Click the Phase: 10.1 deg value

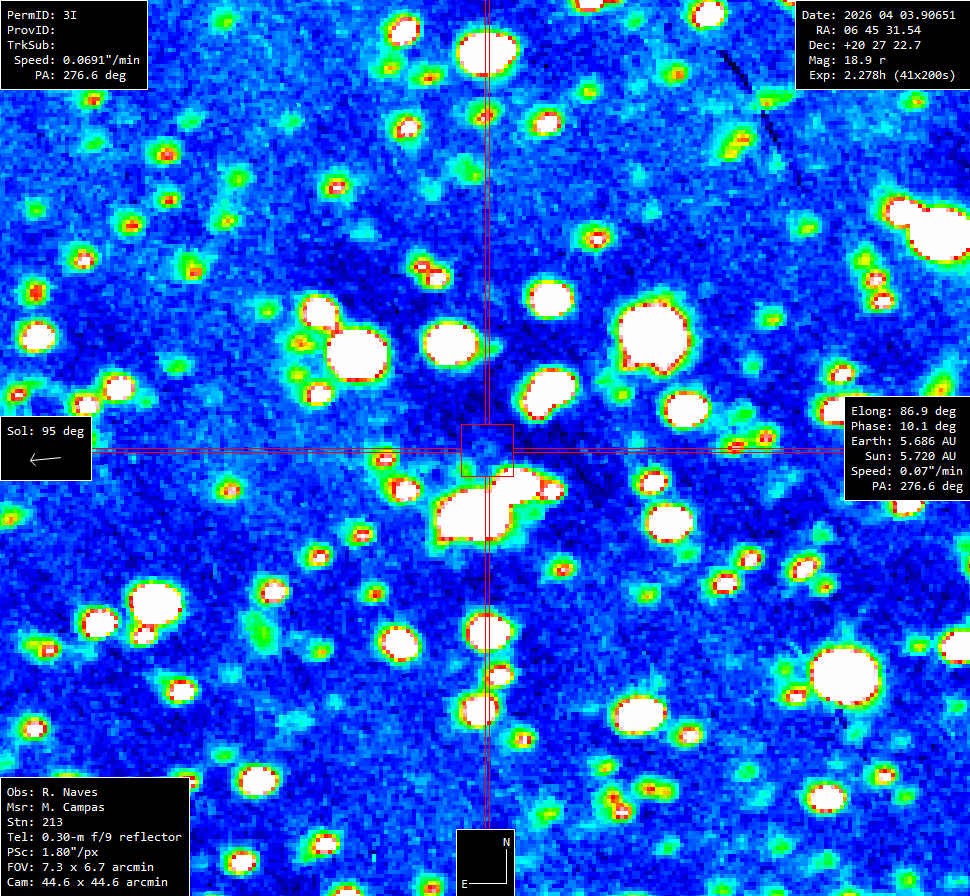click(903, 426)
